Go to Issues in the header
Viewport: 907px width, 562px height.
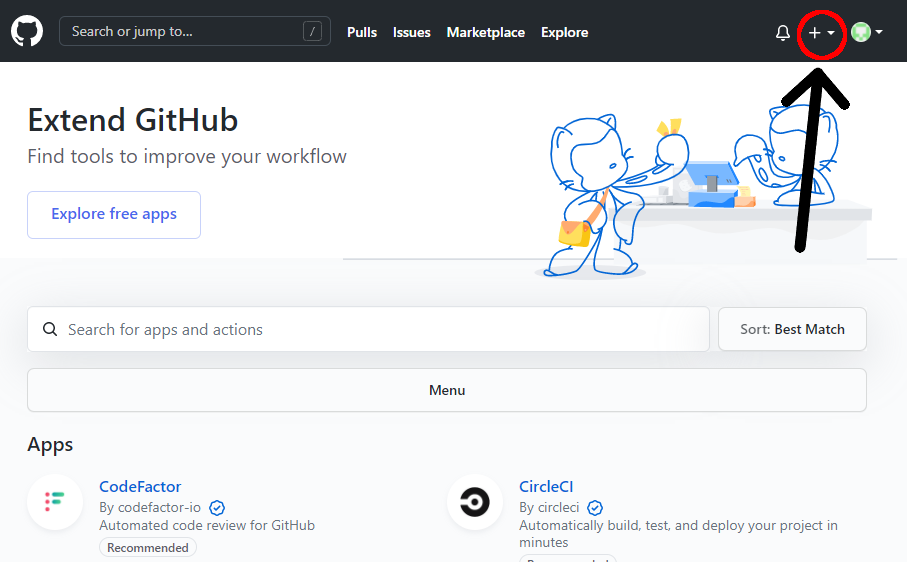[411, 32]
